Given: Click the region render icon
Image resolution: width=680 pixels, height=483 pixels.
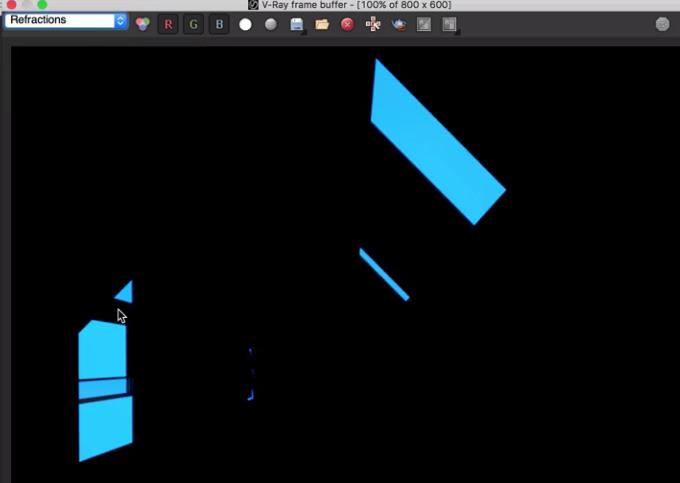Looking at the screenshot, I should pos(424,24).
